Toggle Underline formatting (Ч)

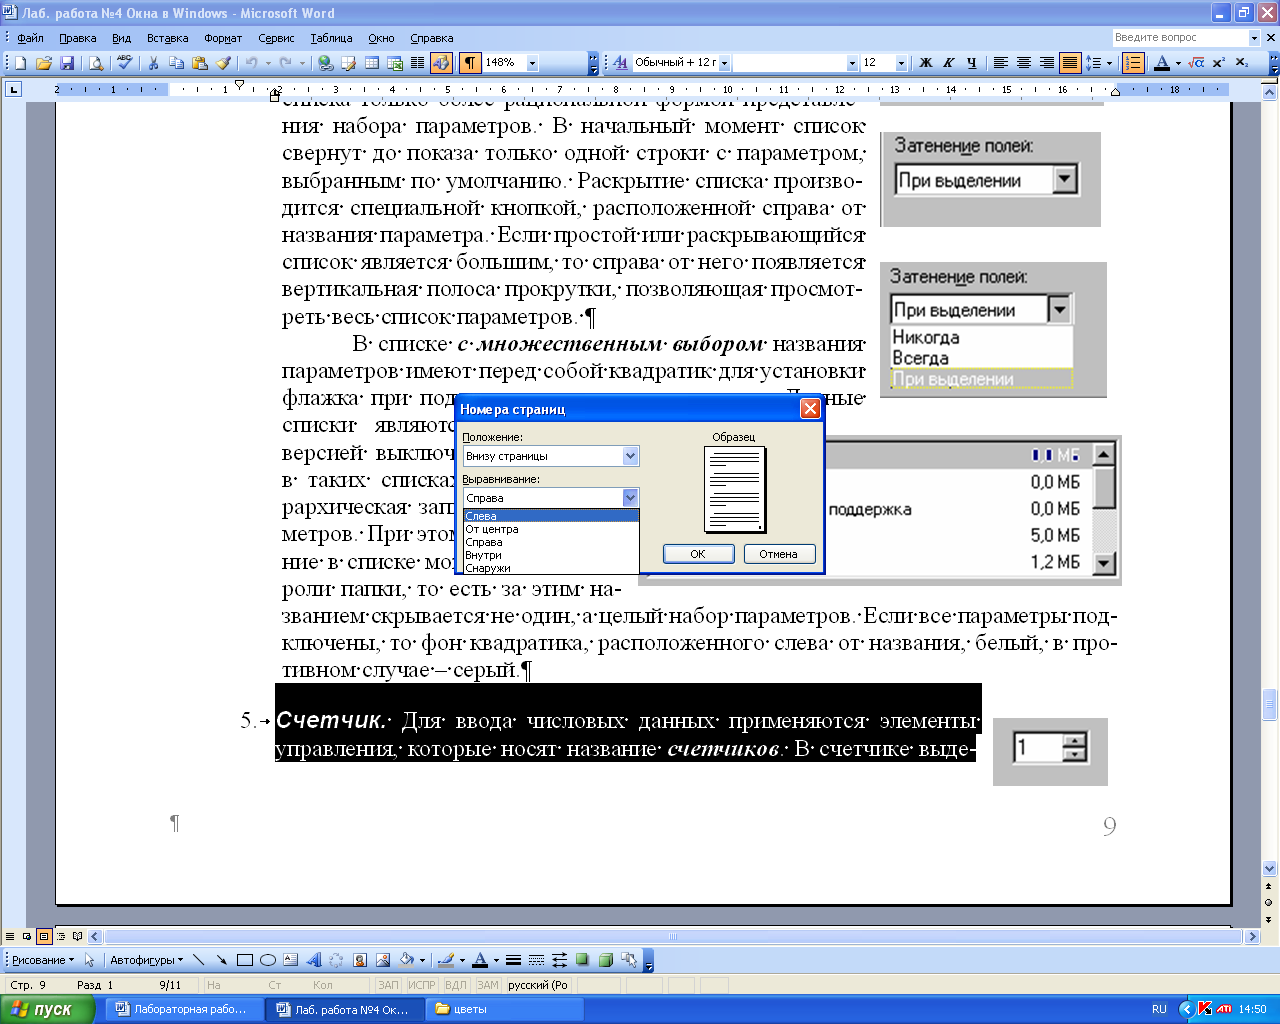pyautogui.click(x=971, y=63)
